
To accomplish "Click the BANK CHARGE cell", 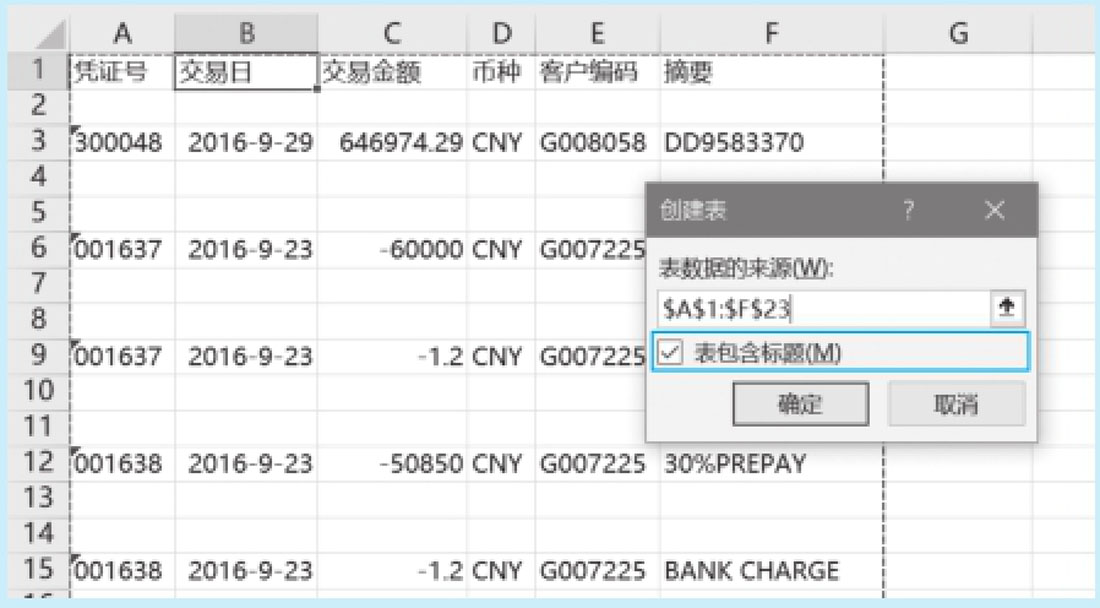I will [770, 571].
